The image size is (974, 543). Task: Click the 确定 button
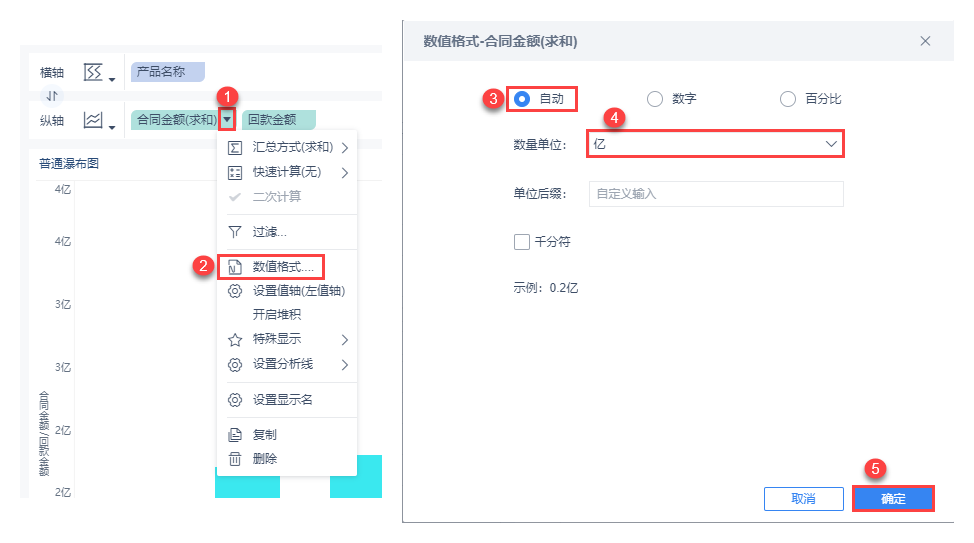pyautogui.click(x=893, y=498)
